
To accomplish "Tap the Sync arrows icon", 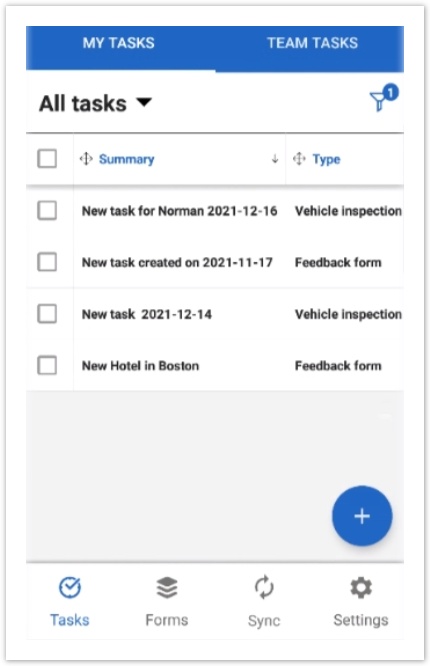I will [264, 588].
